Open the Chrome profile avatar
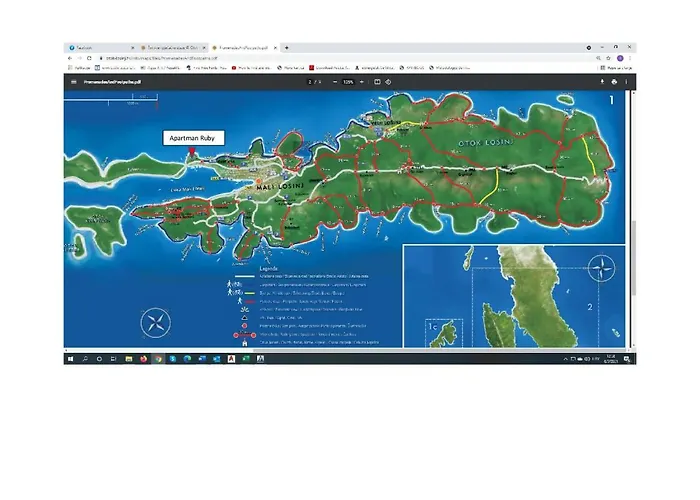The width and height of the screenshot is (700, 500). [x=620, y=58]
